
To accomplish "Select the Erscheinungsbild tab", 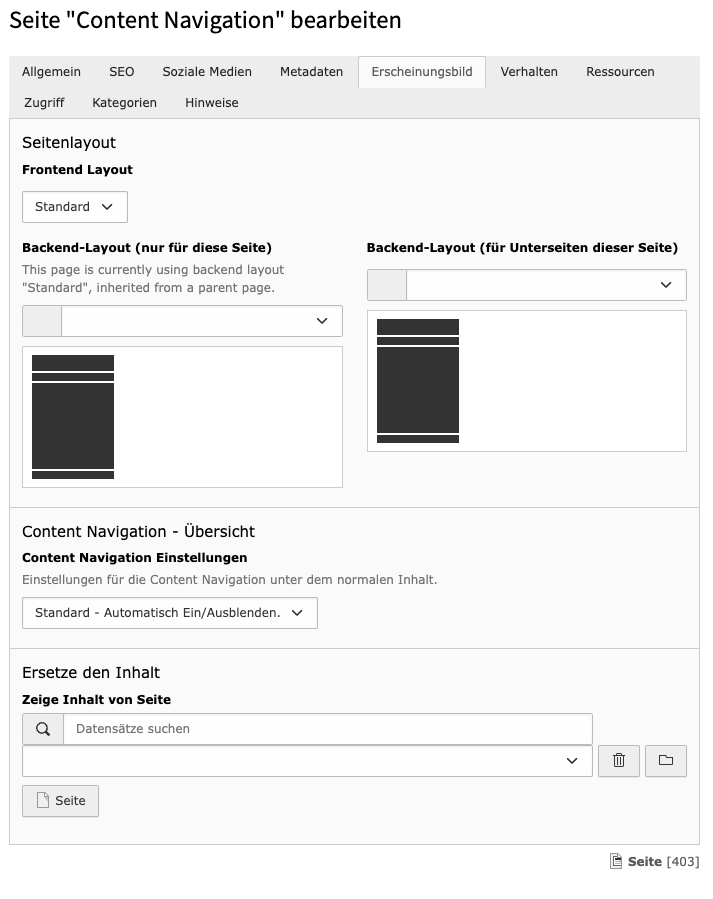I will click(422, 72).
